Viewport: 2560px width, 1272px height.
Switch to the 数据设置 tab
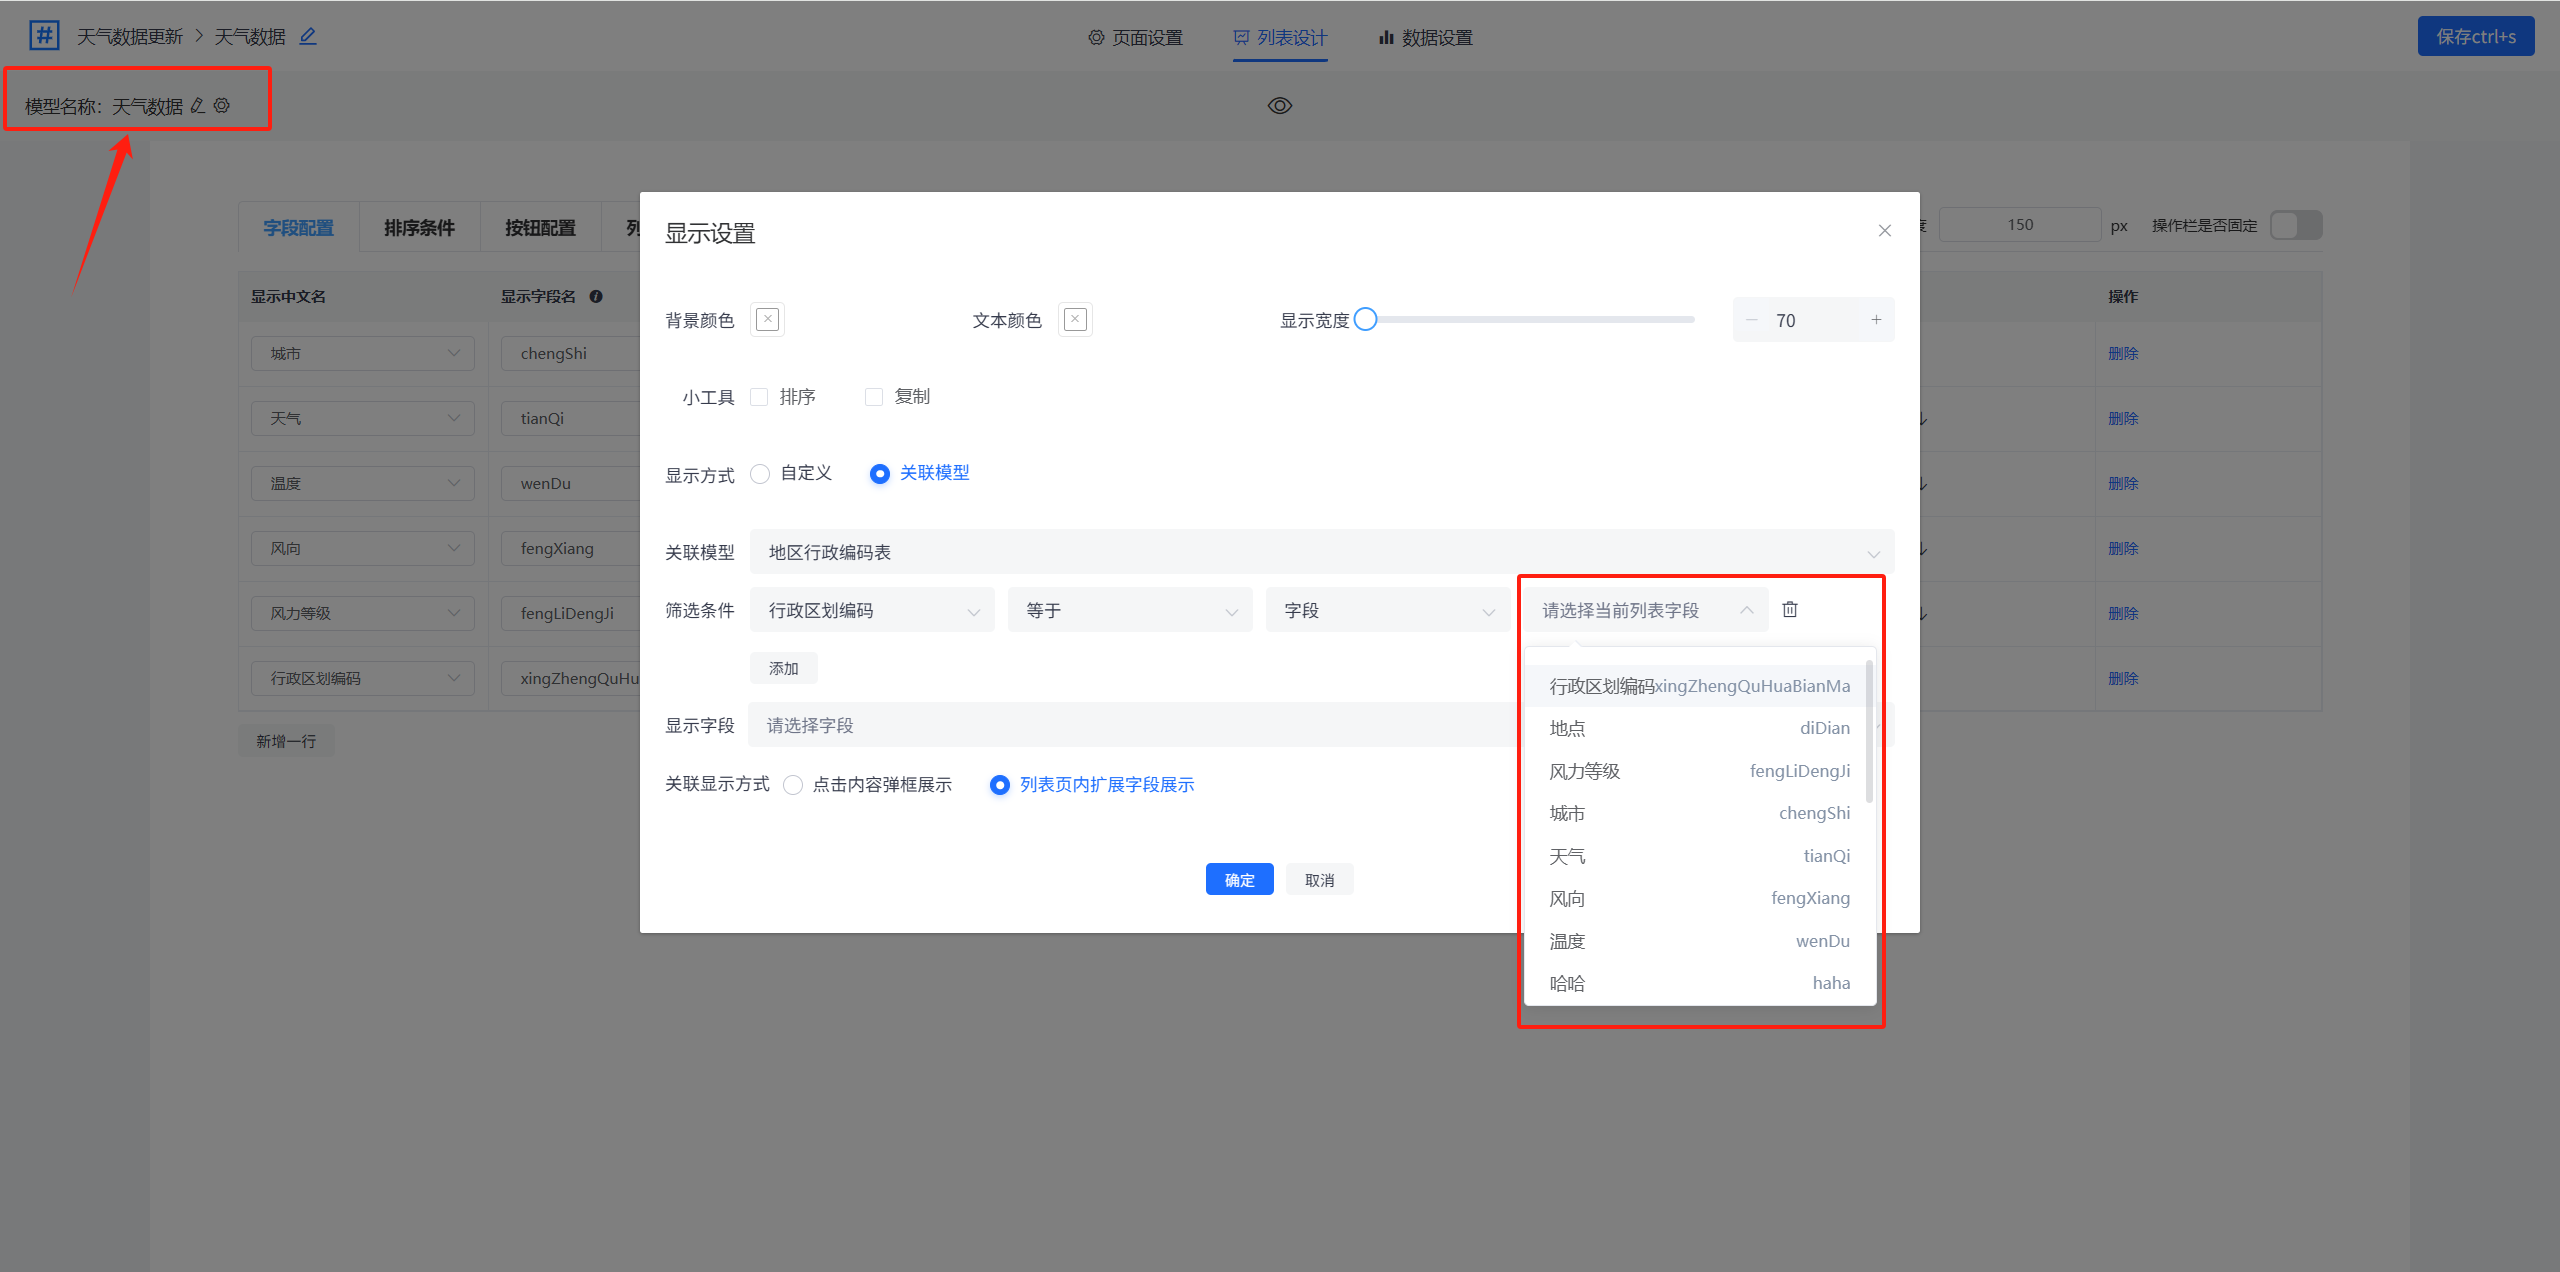[1425, 38]
